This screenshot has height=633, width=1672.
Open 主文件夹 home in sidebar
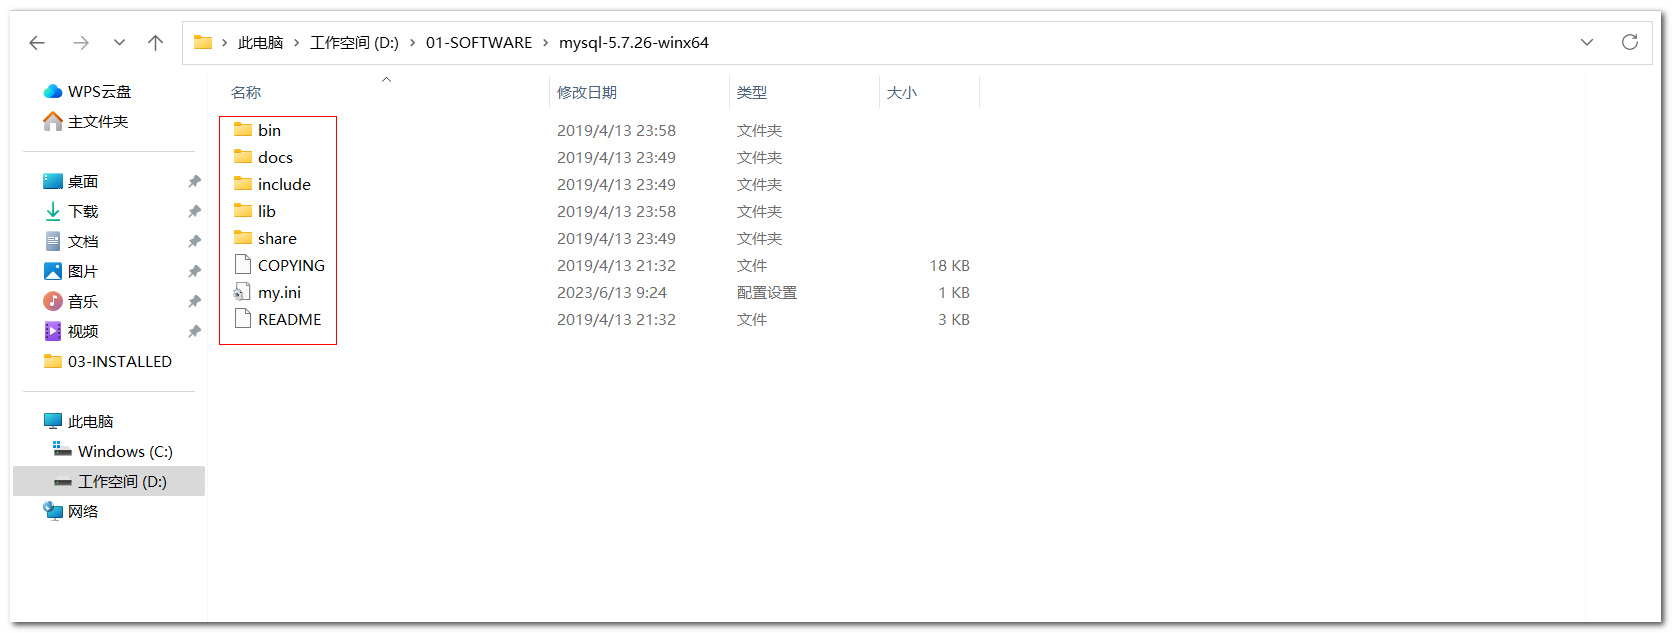[x=86, y=121]
